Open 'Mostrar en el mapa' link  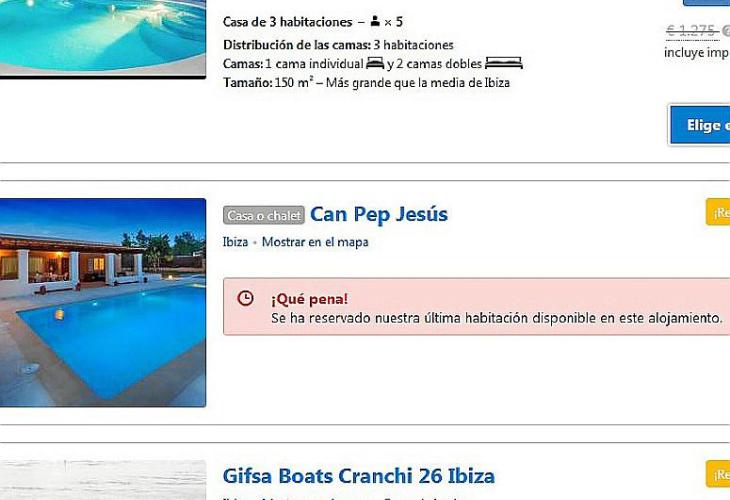click(x=315, y=242)
